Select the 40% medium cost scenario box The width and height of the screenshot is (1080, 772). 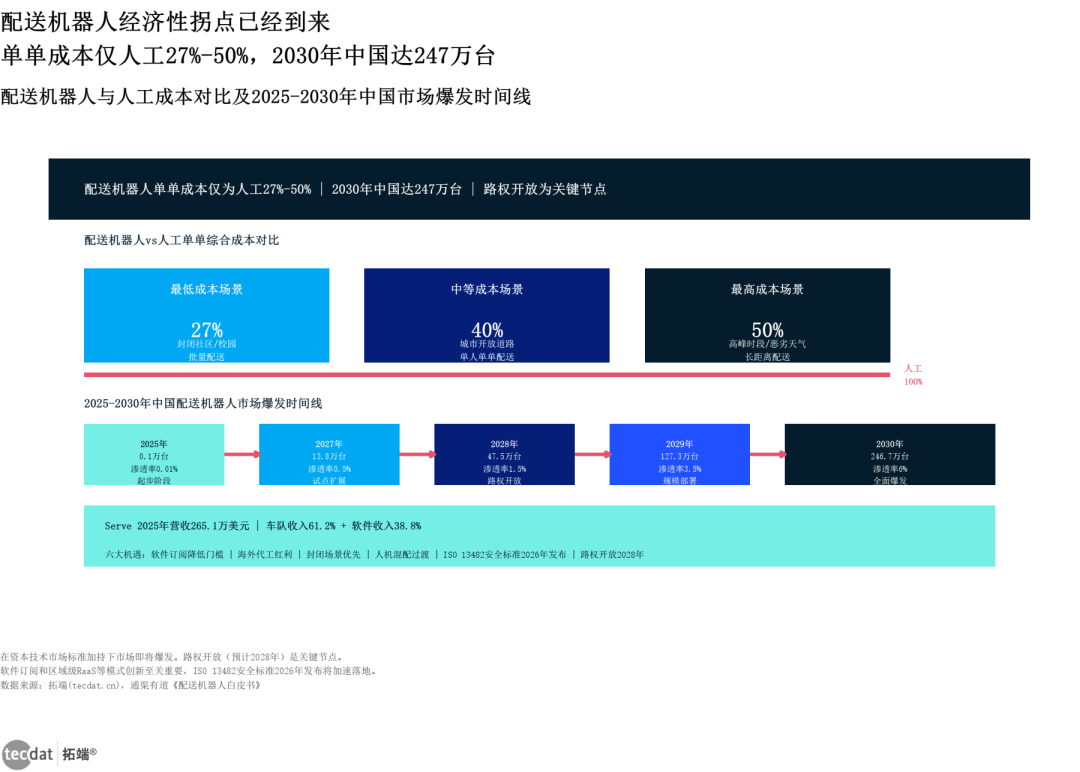pos(487,315)
